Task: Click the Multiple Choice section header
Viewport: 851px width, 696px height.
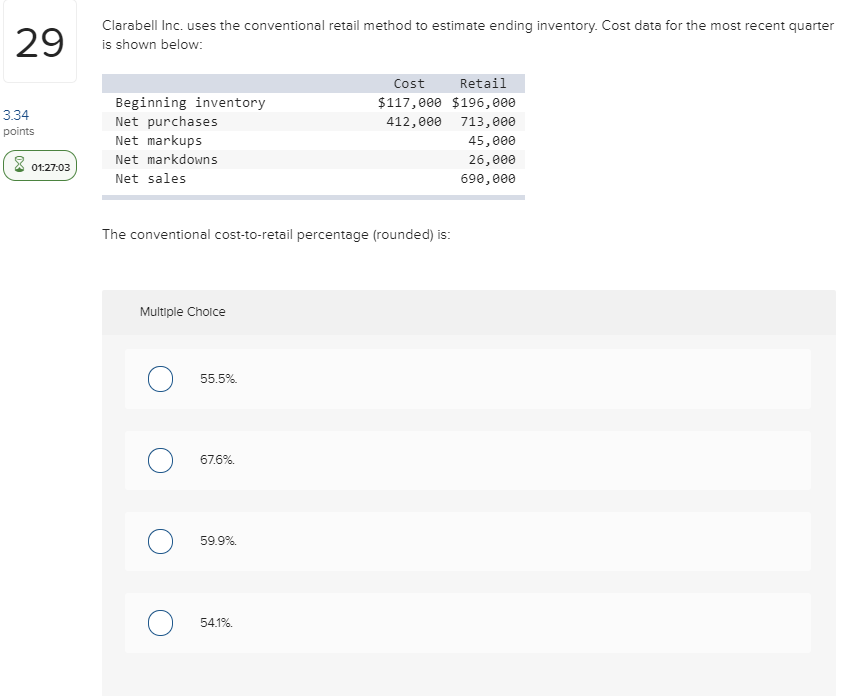Action: click(x=182, y=312)
